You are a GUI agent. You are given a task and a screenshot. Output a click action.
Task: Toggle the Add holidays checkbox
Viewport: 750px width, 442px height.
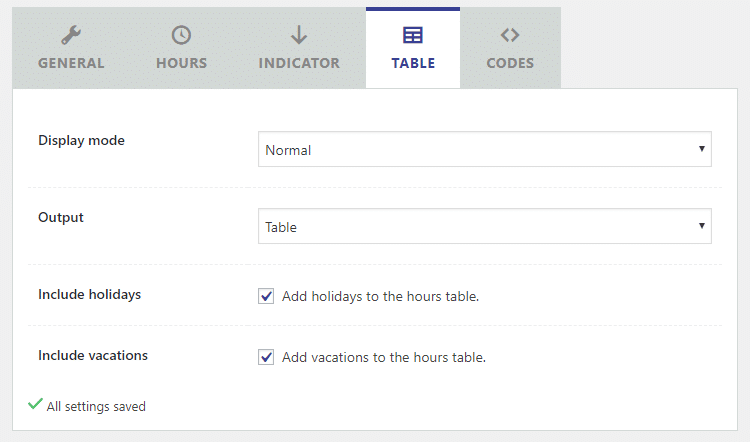266,296
